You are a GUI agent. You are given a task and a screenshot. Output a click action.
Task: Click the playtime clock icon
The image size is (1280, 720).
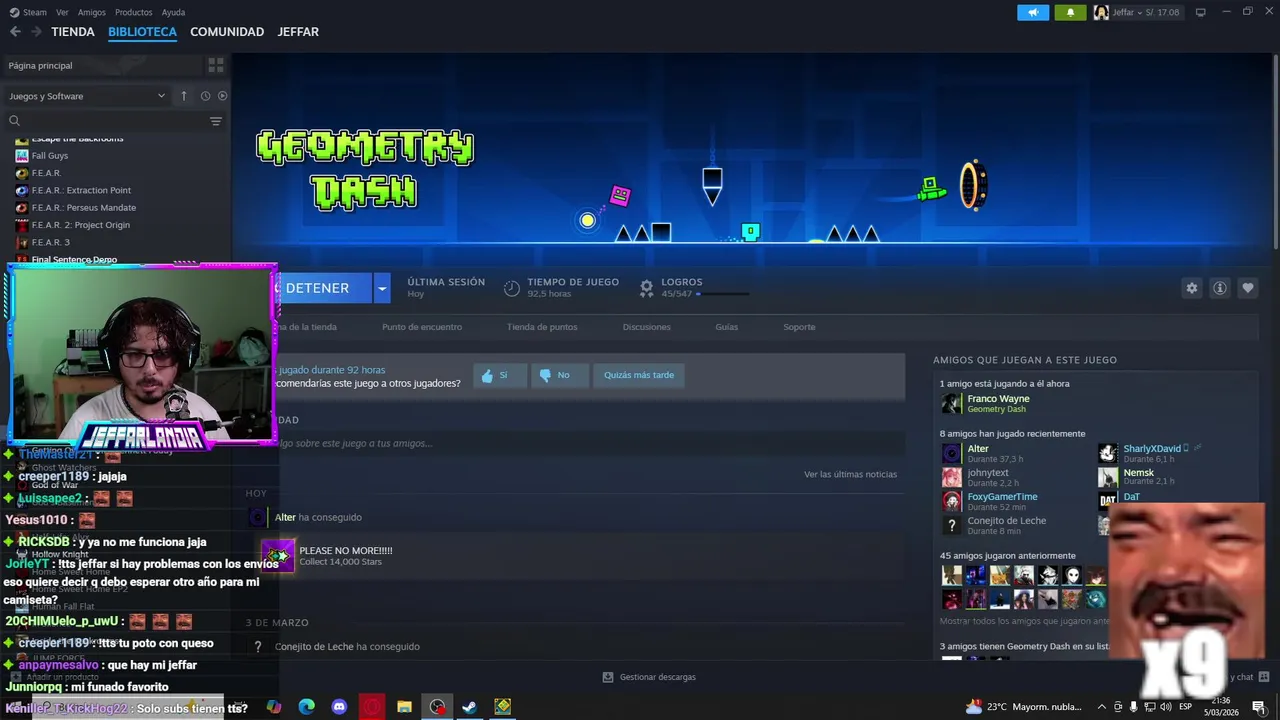[x=512, y=288]
